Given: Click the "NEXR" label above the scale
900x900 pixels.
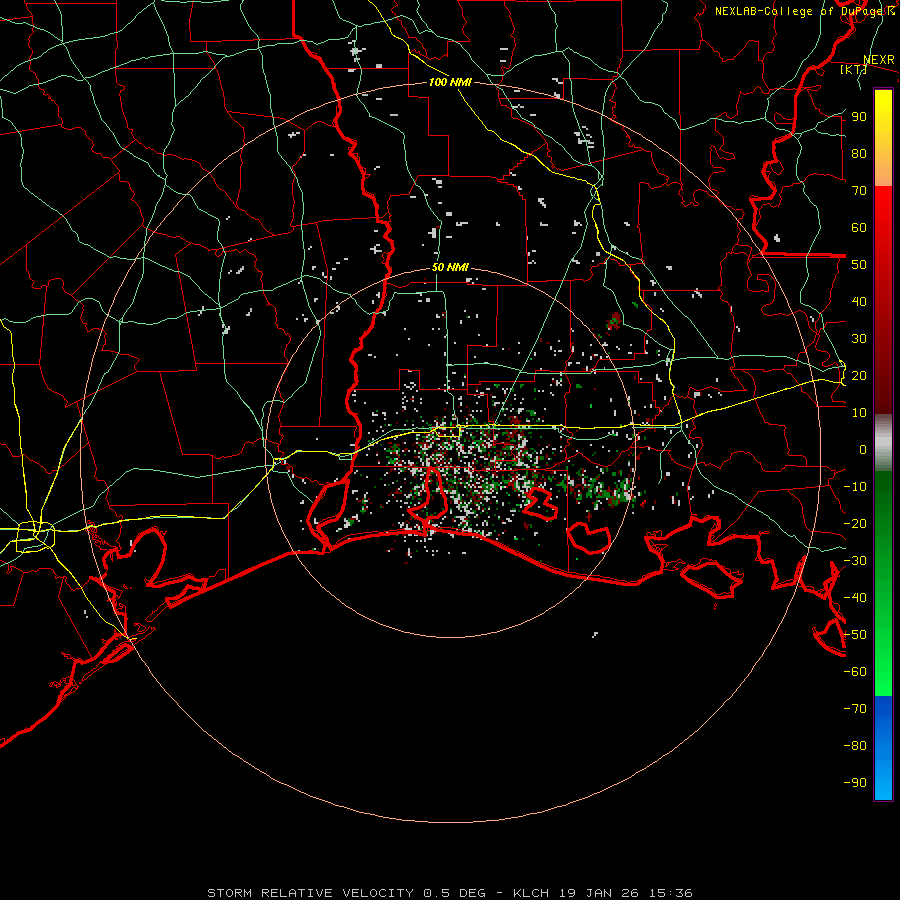Looking at the screenshot, I should pos(879,60).
